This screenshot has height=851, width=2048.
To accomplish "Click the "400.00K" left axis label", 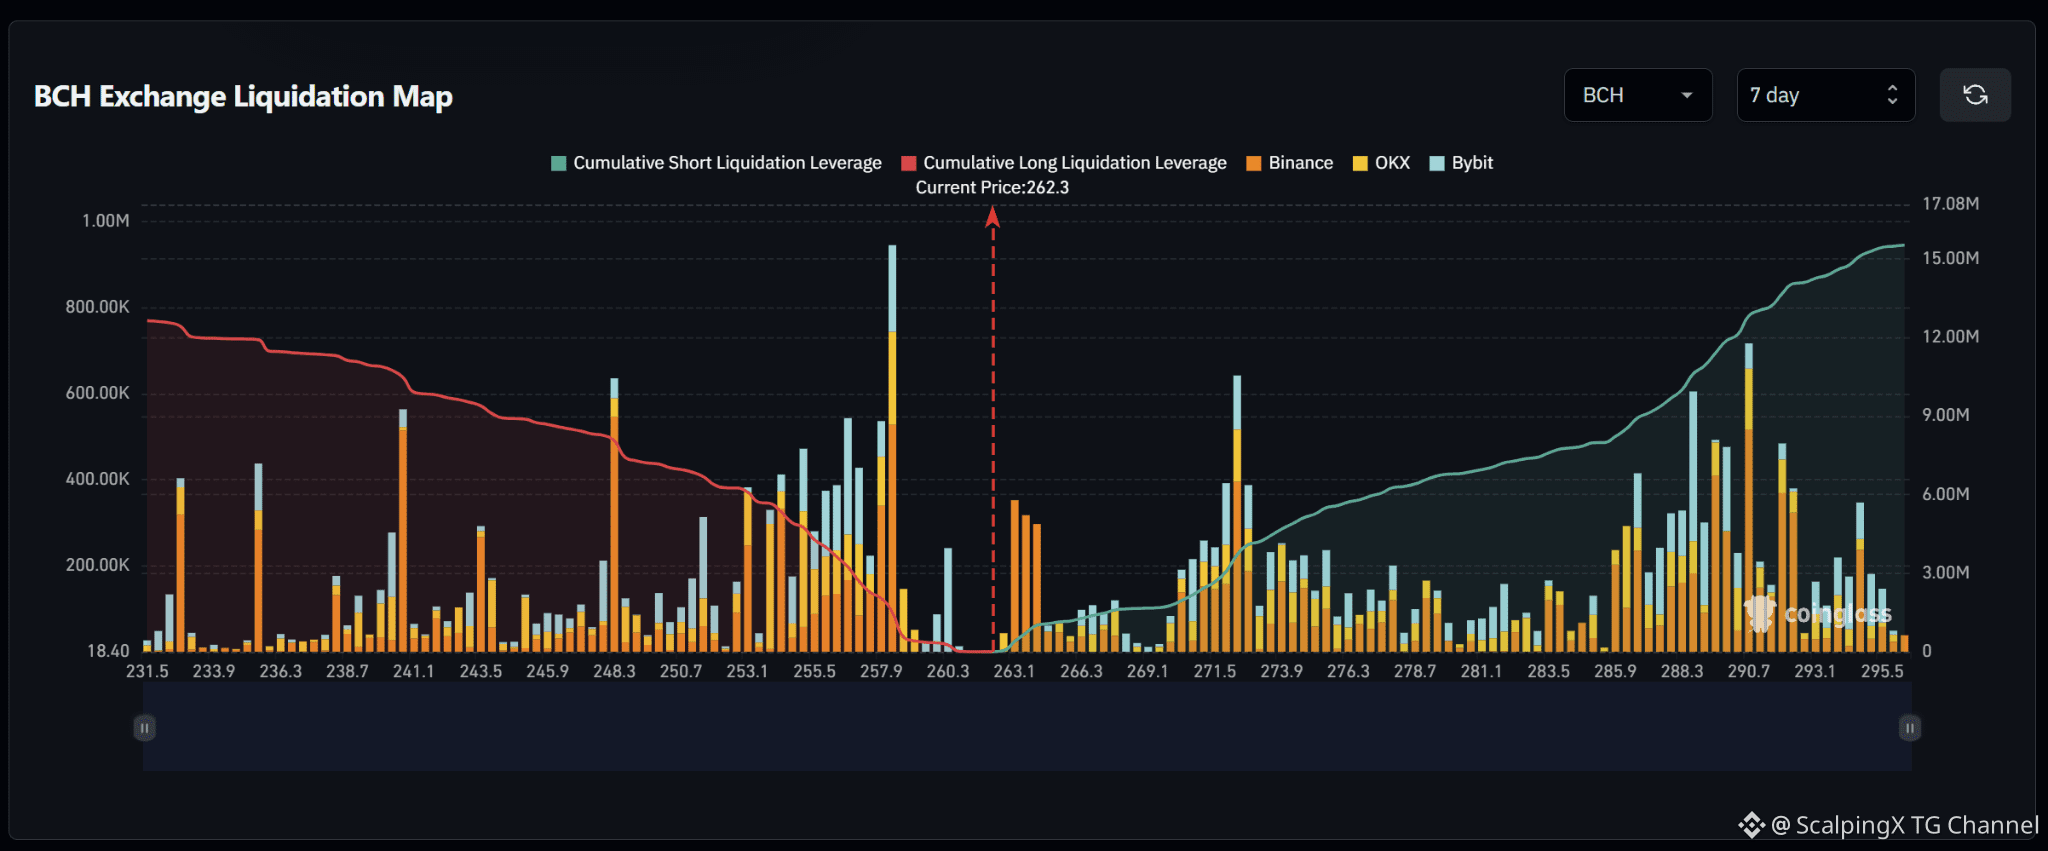I will [x=98, y=479].
